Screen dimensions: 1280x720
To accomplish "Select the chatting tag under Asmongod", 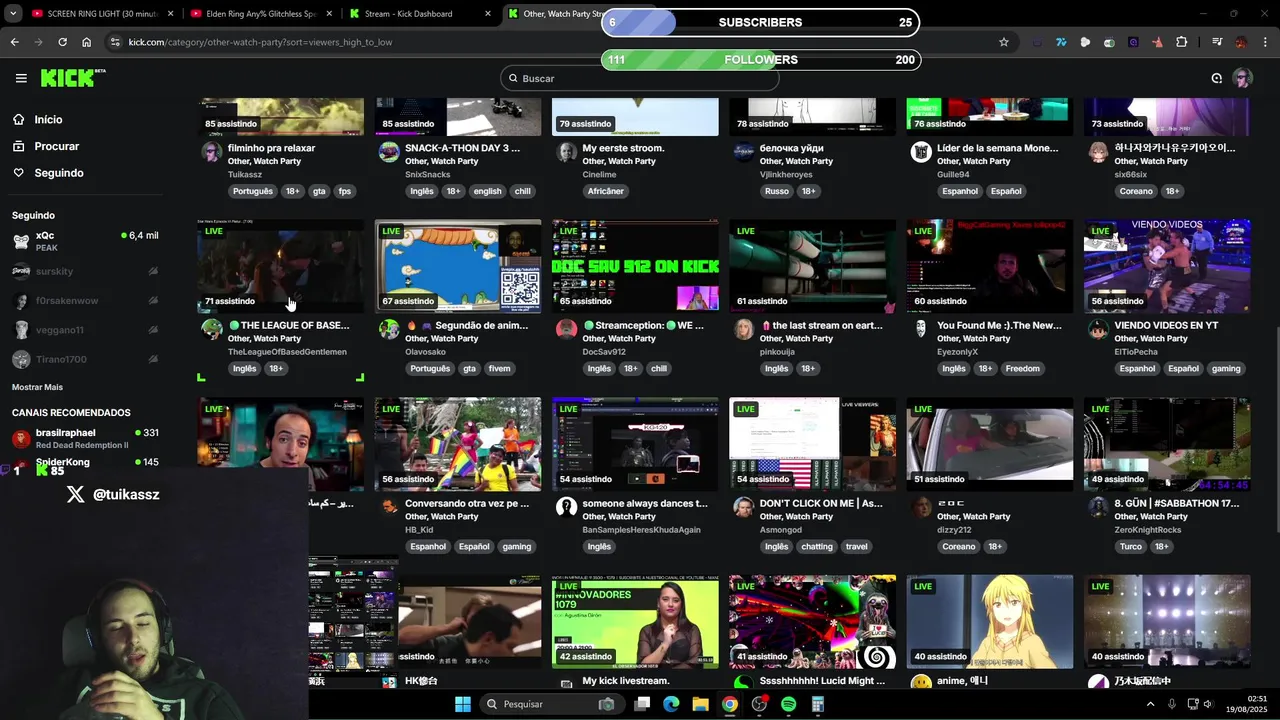I will click(817, 547).
